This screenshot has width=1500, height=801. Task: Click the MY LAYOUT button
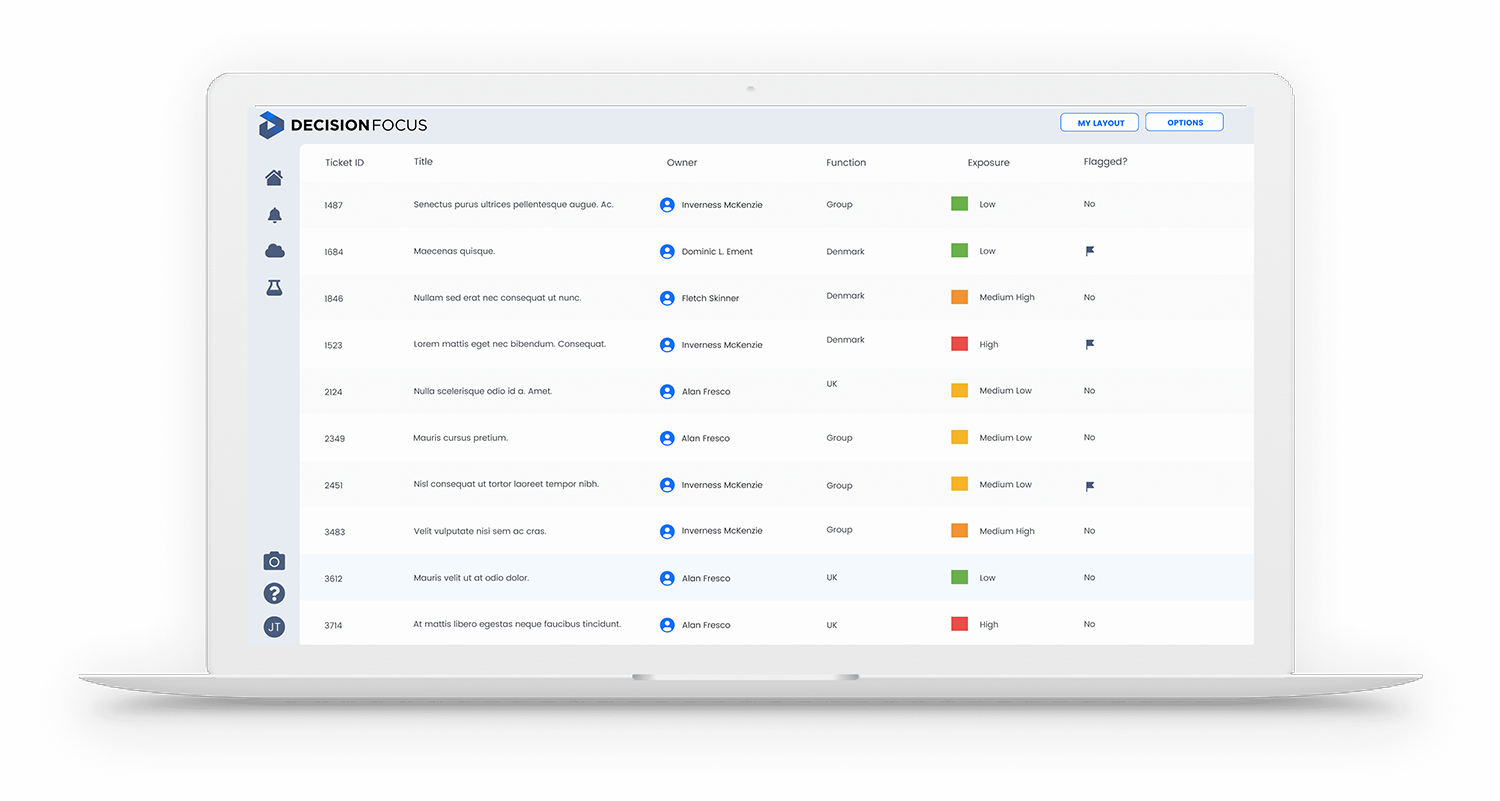[x=1100, y=123]
